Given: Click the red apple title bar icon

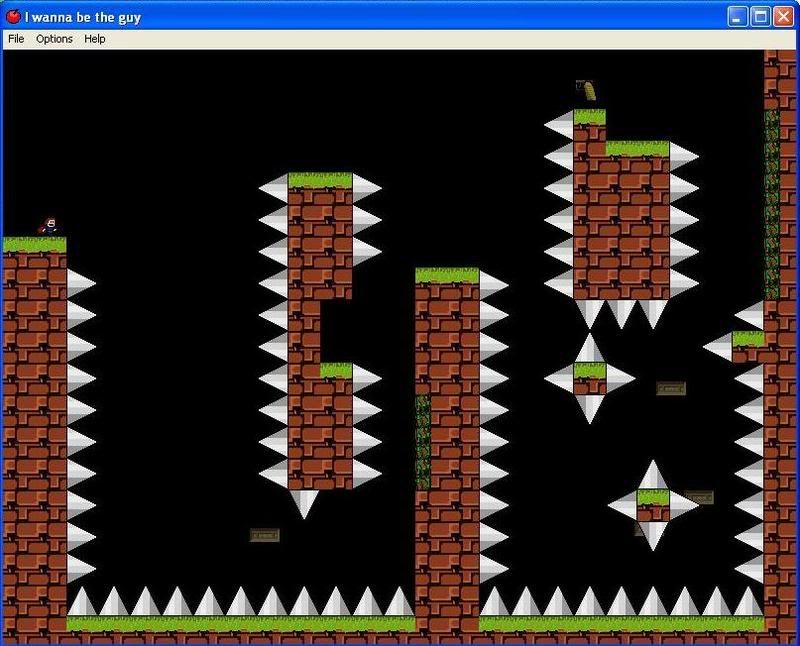Looking at the screenshot, I should click(x=13, y=16).
